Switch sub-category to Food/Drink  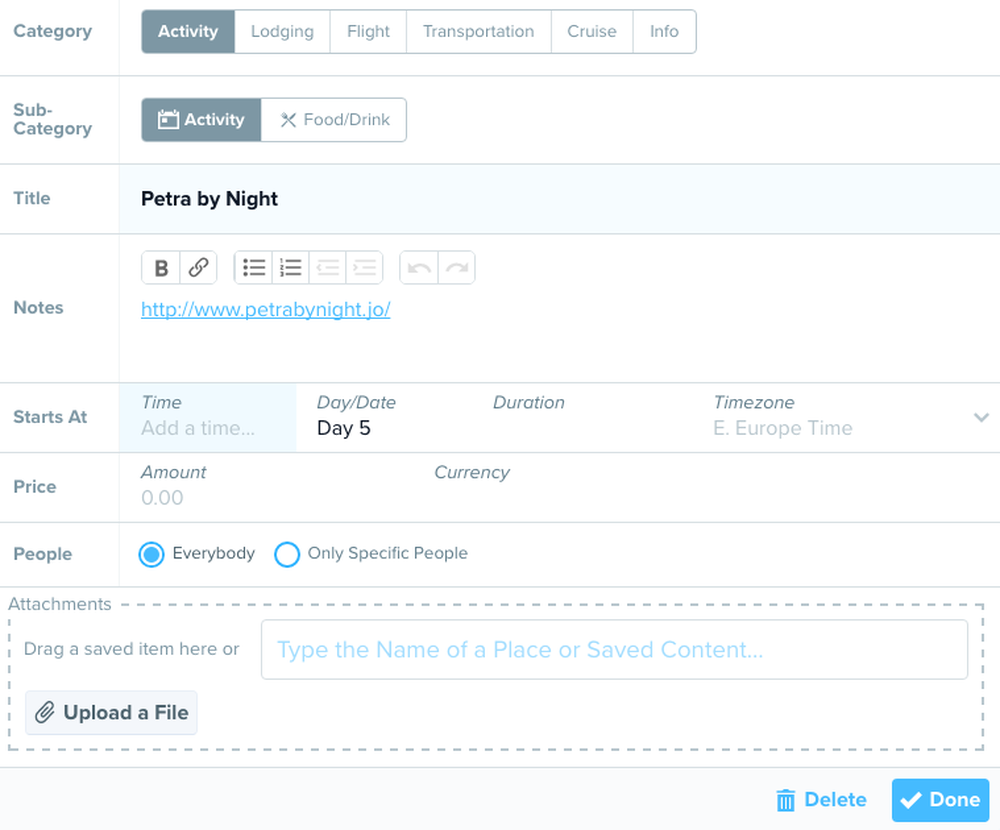point(334,120)
